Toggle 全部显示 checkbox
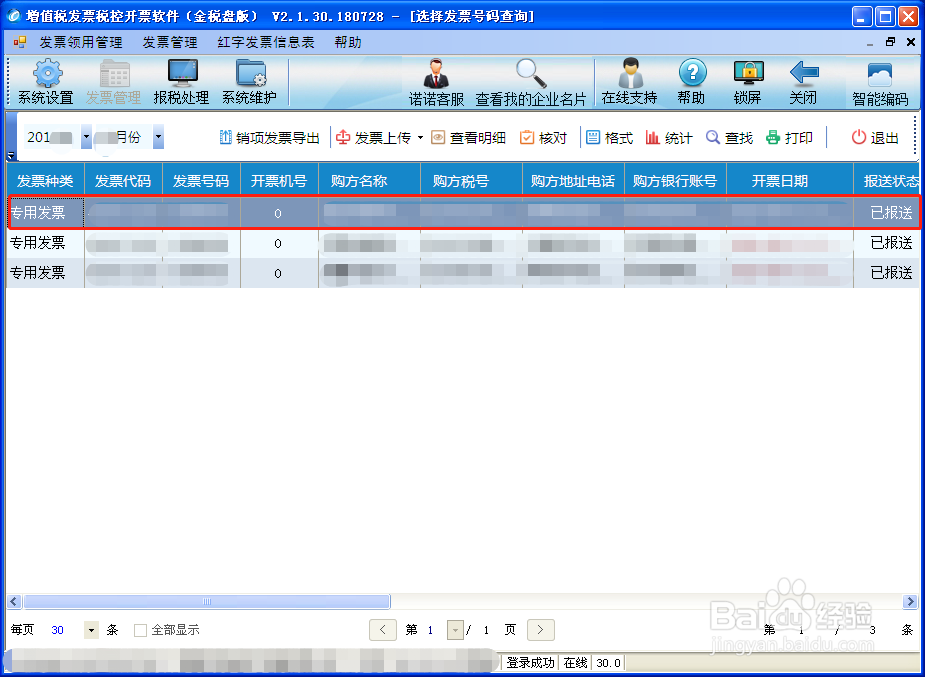Image resolution: width=925 pixels, height=677 pixels. (x=140, y=630)
